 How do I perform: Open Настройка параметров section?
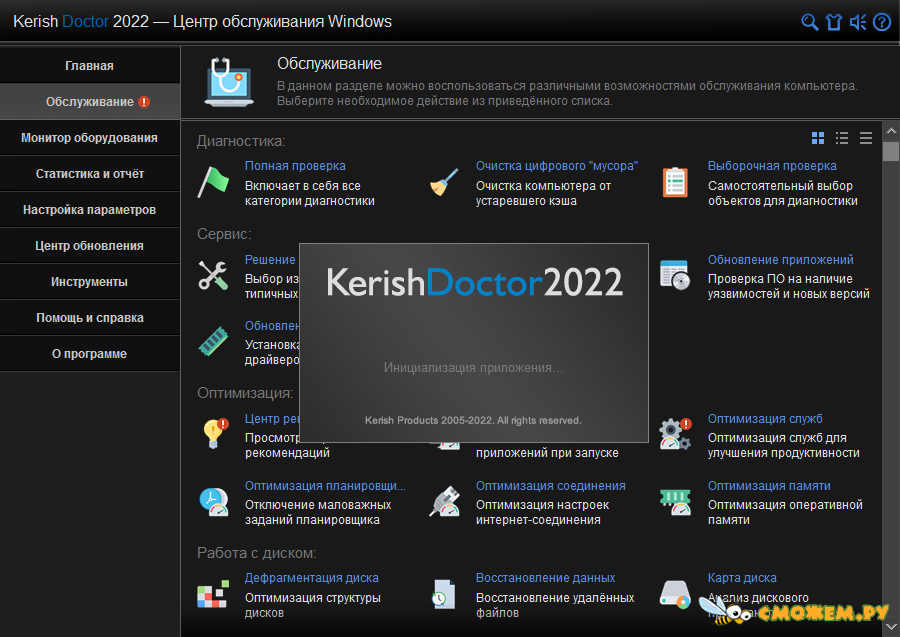point(90,210)
